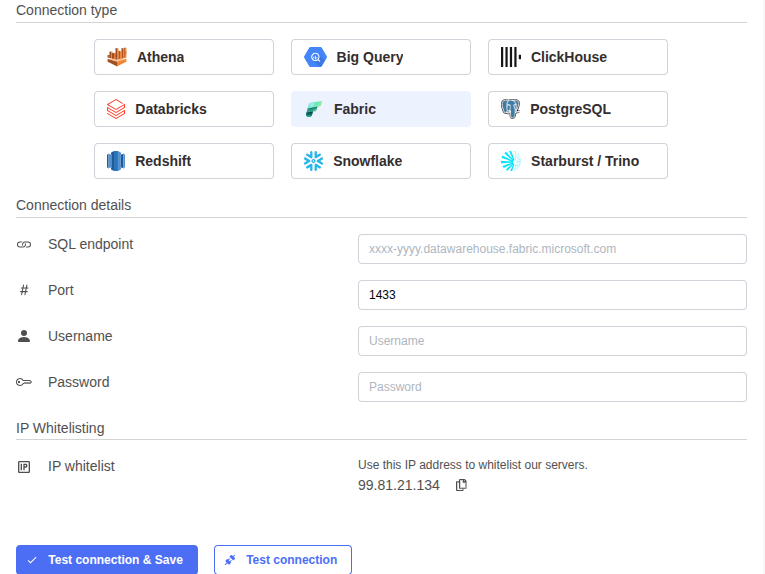The height and width of the screenshot is (574, 765).
Task: Click the Connection details heading
Action: pyautogui.click(x=74, y=205)
